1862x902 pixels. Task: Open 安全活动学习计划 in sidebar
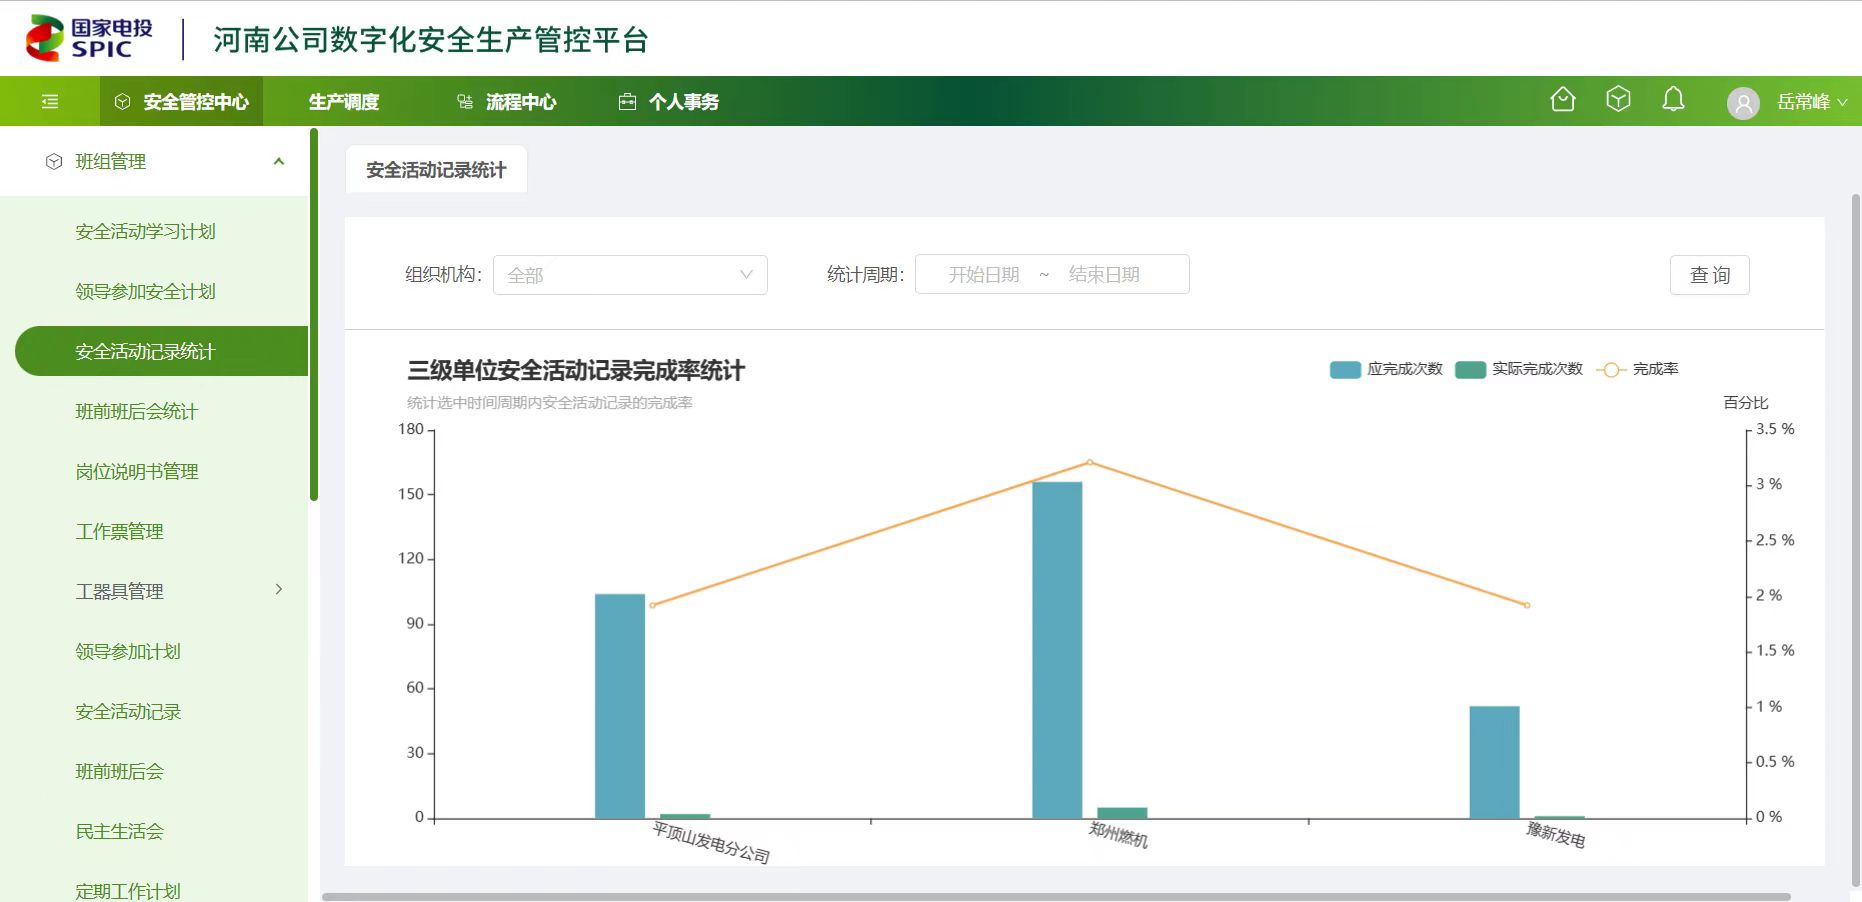pos(145,231)
